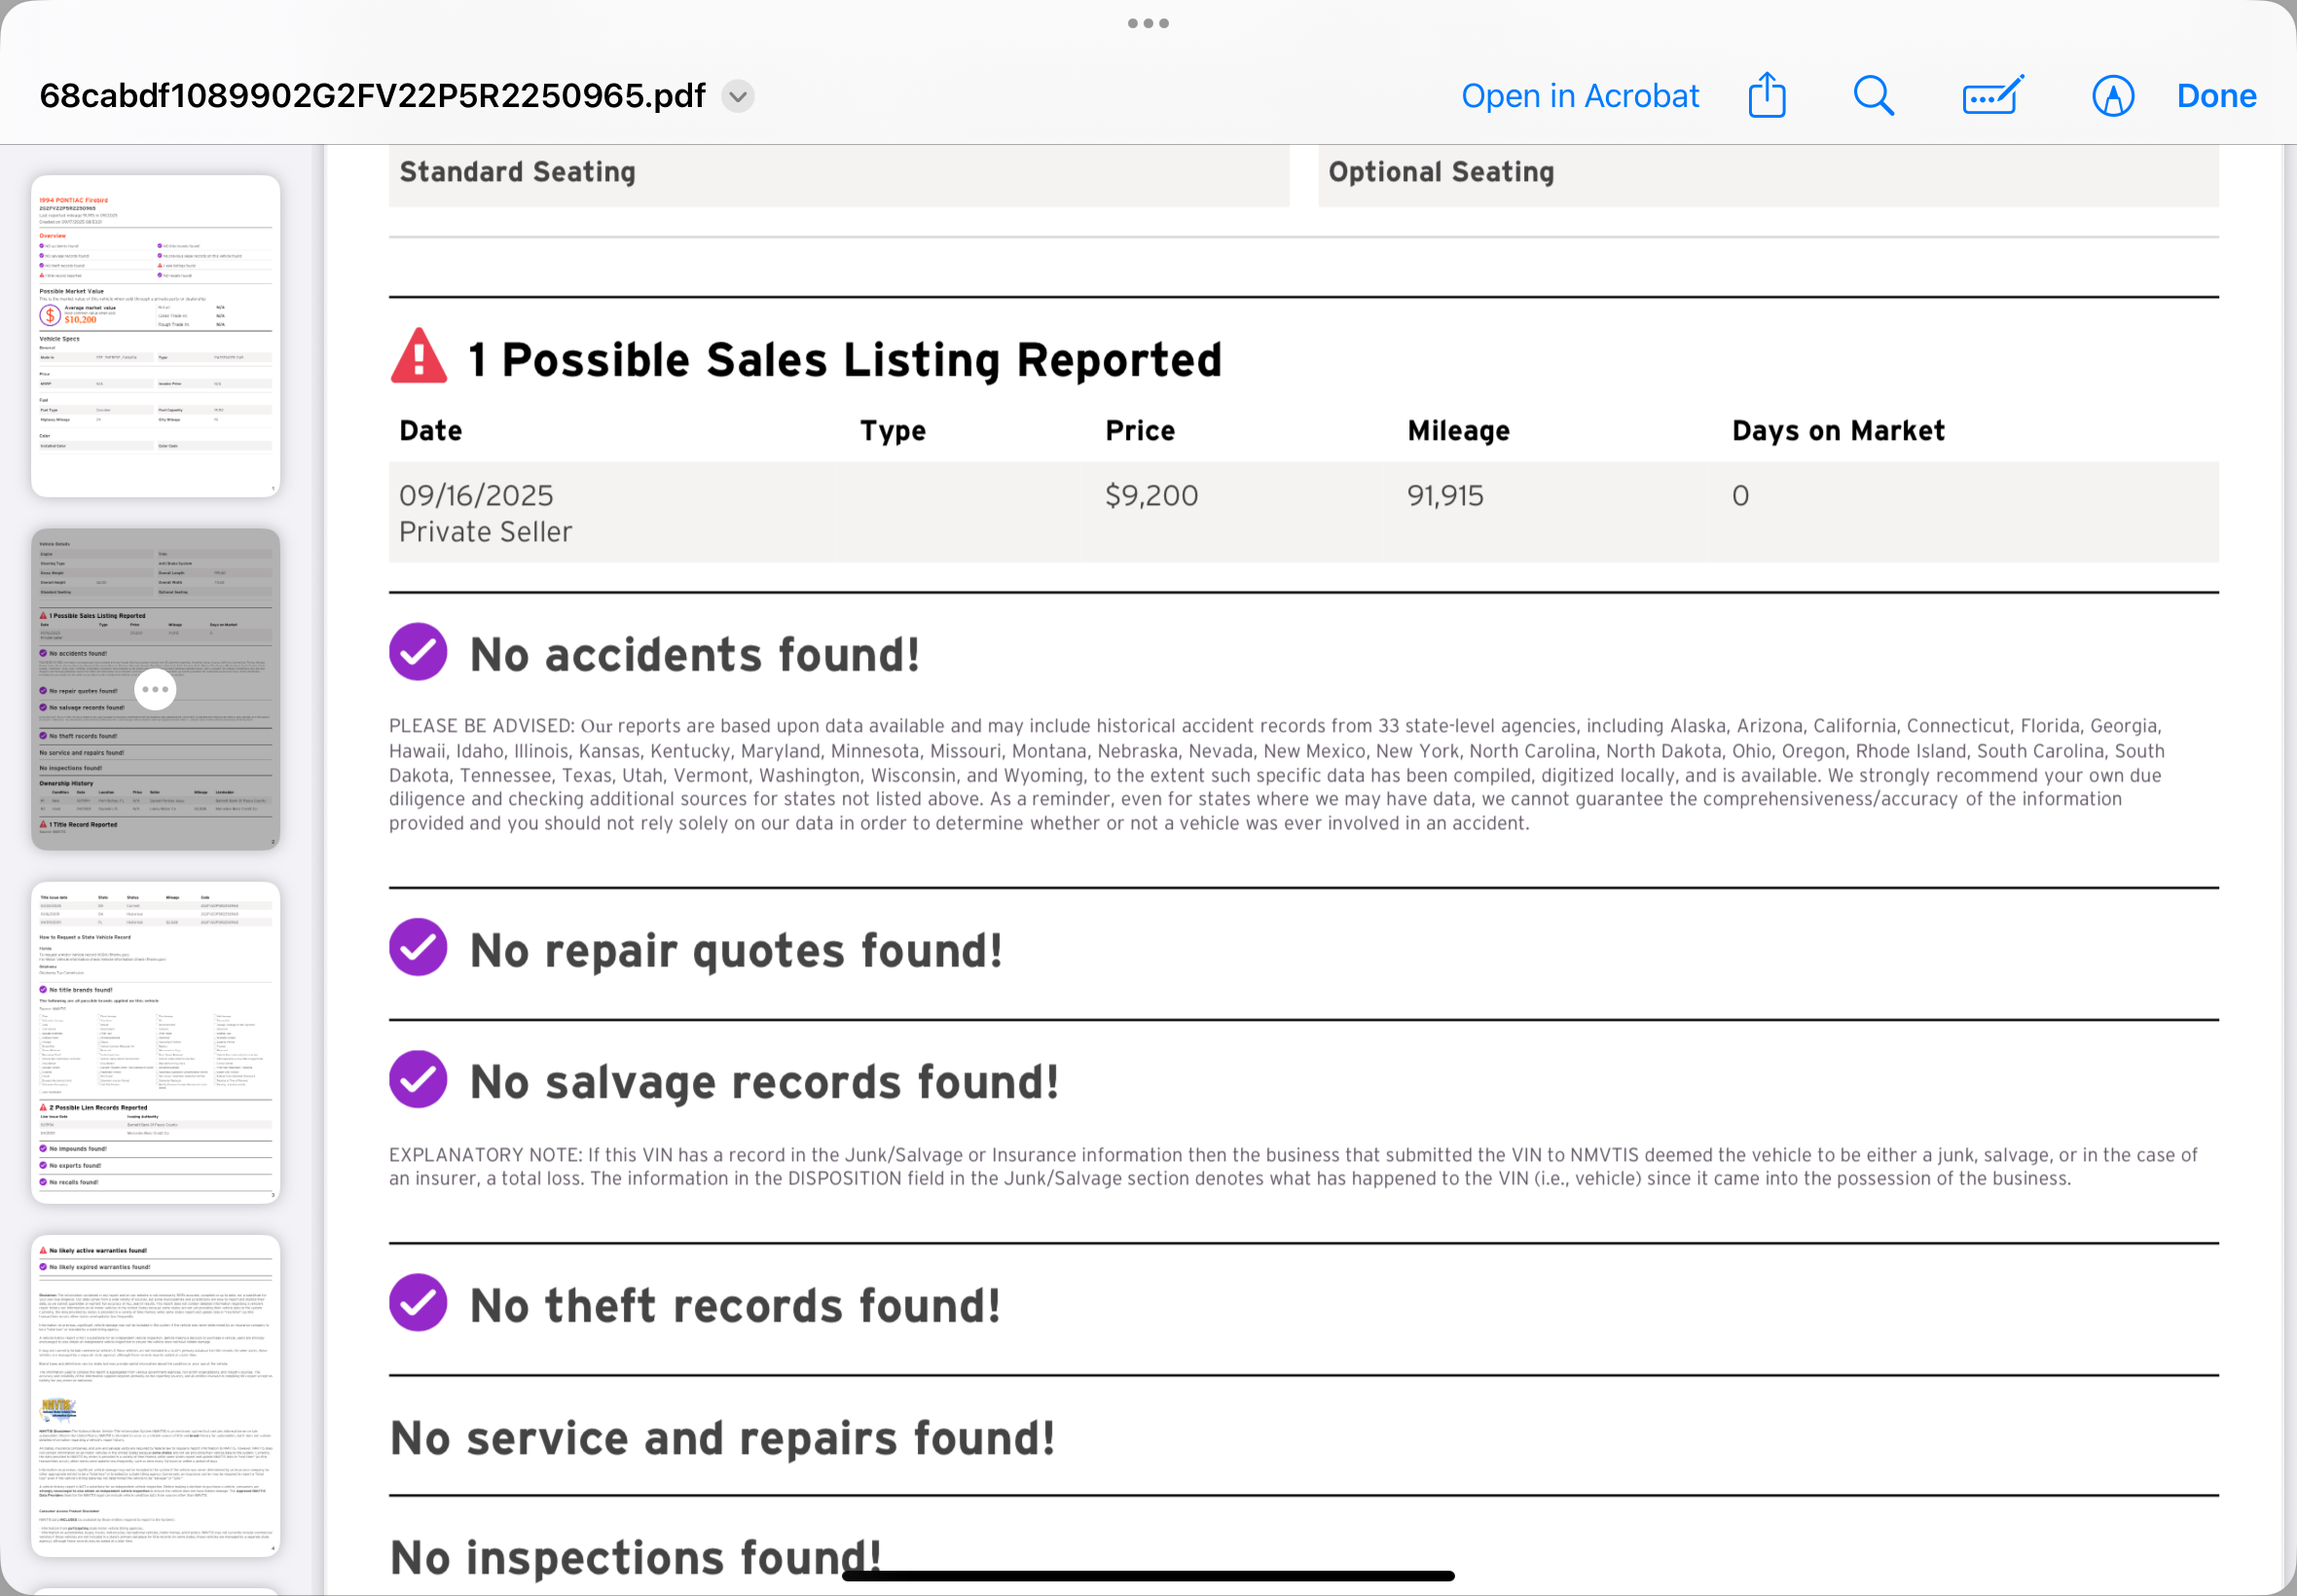Open the page 2 thumbnail options menu
This screenshot has width=2297, height=1596.
[x=155, y=689]
